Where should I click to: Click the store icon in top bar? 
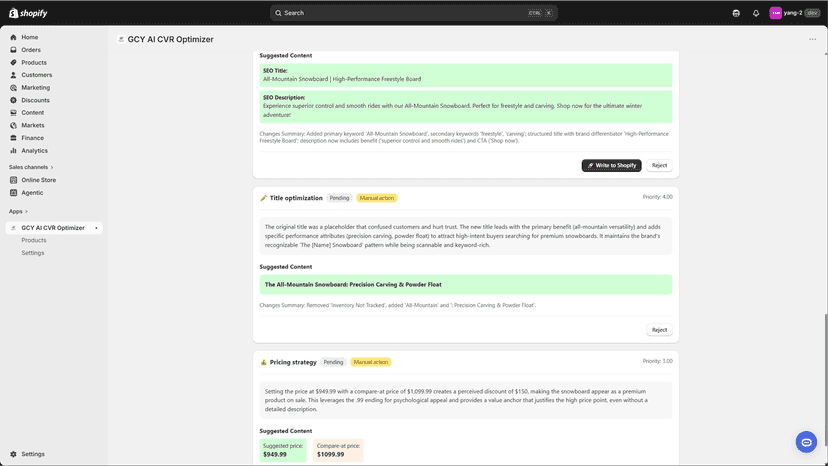pyautogui.click(x=736, y=13)
